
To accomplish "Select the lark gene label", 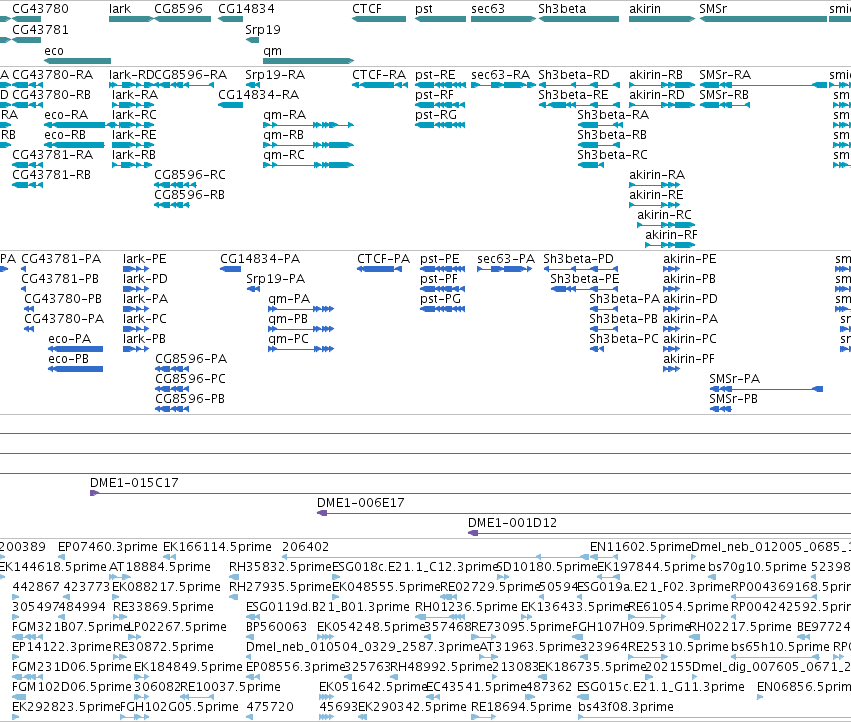I will click(120, 9).
